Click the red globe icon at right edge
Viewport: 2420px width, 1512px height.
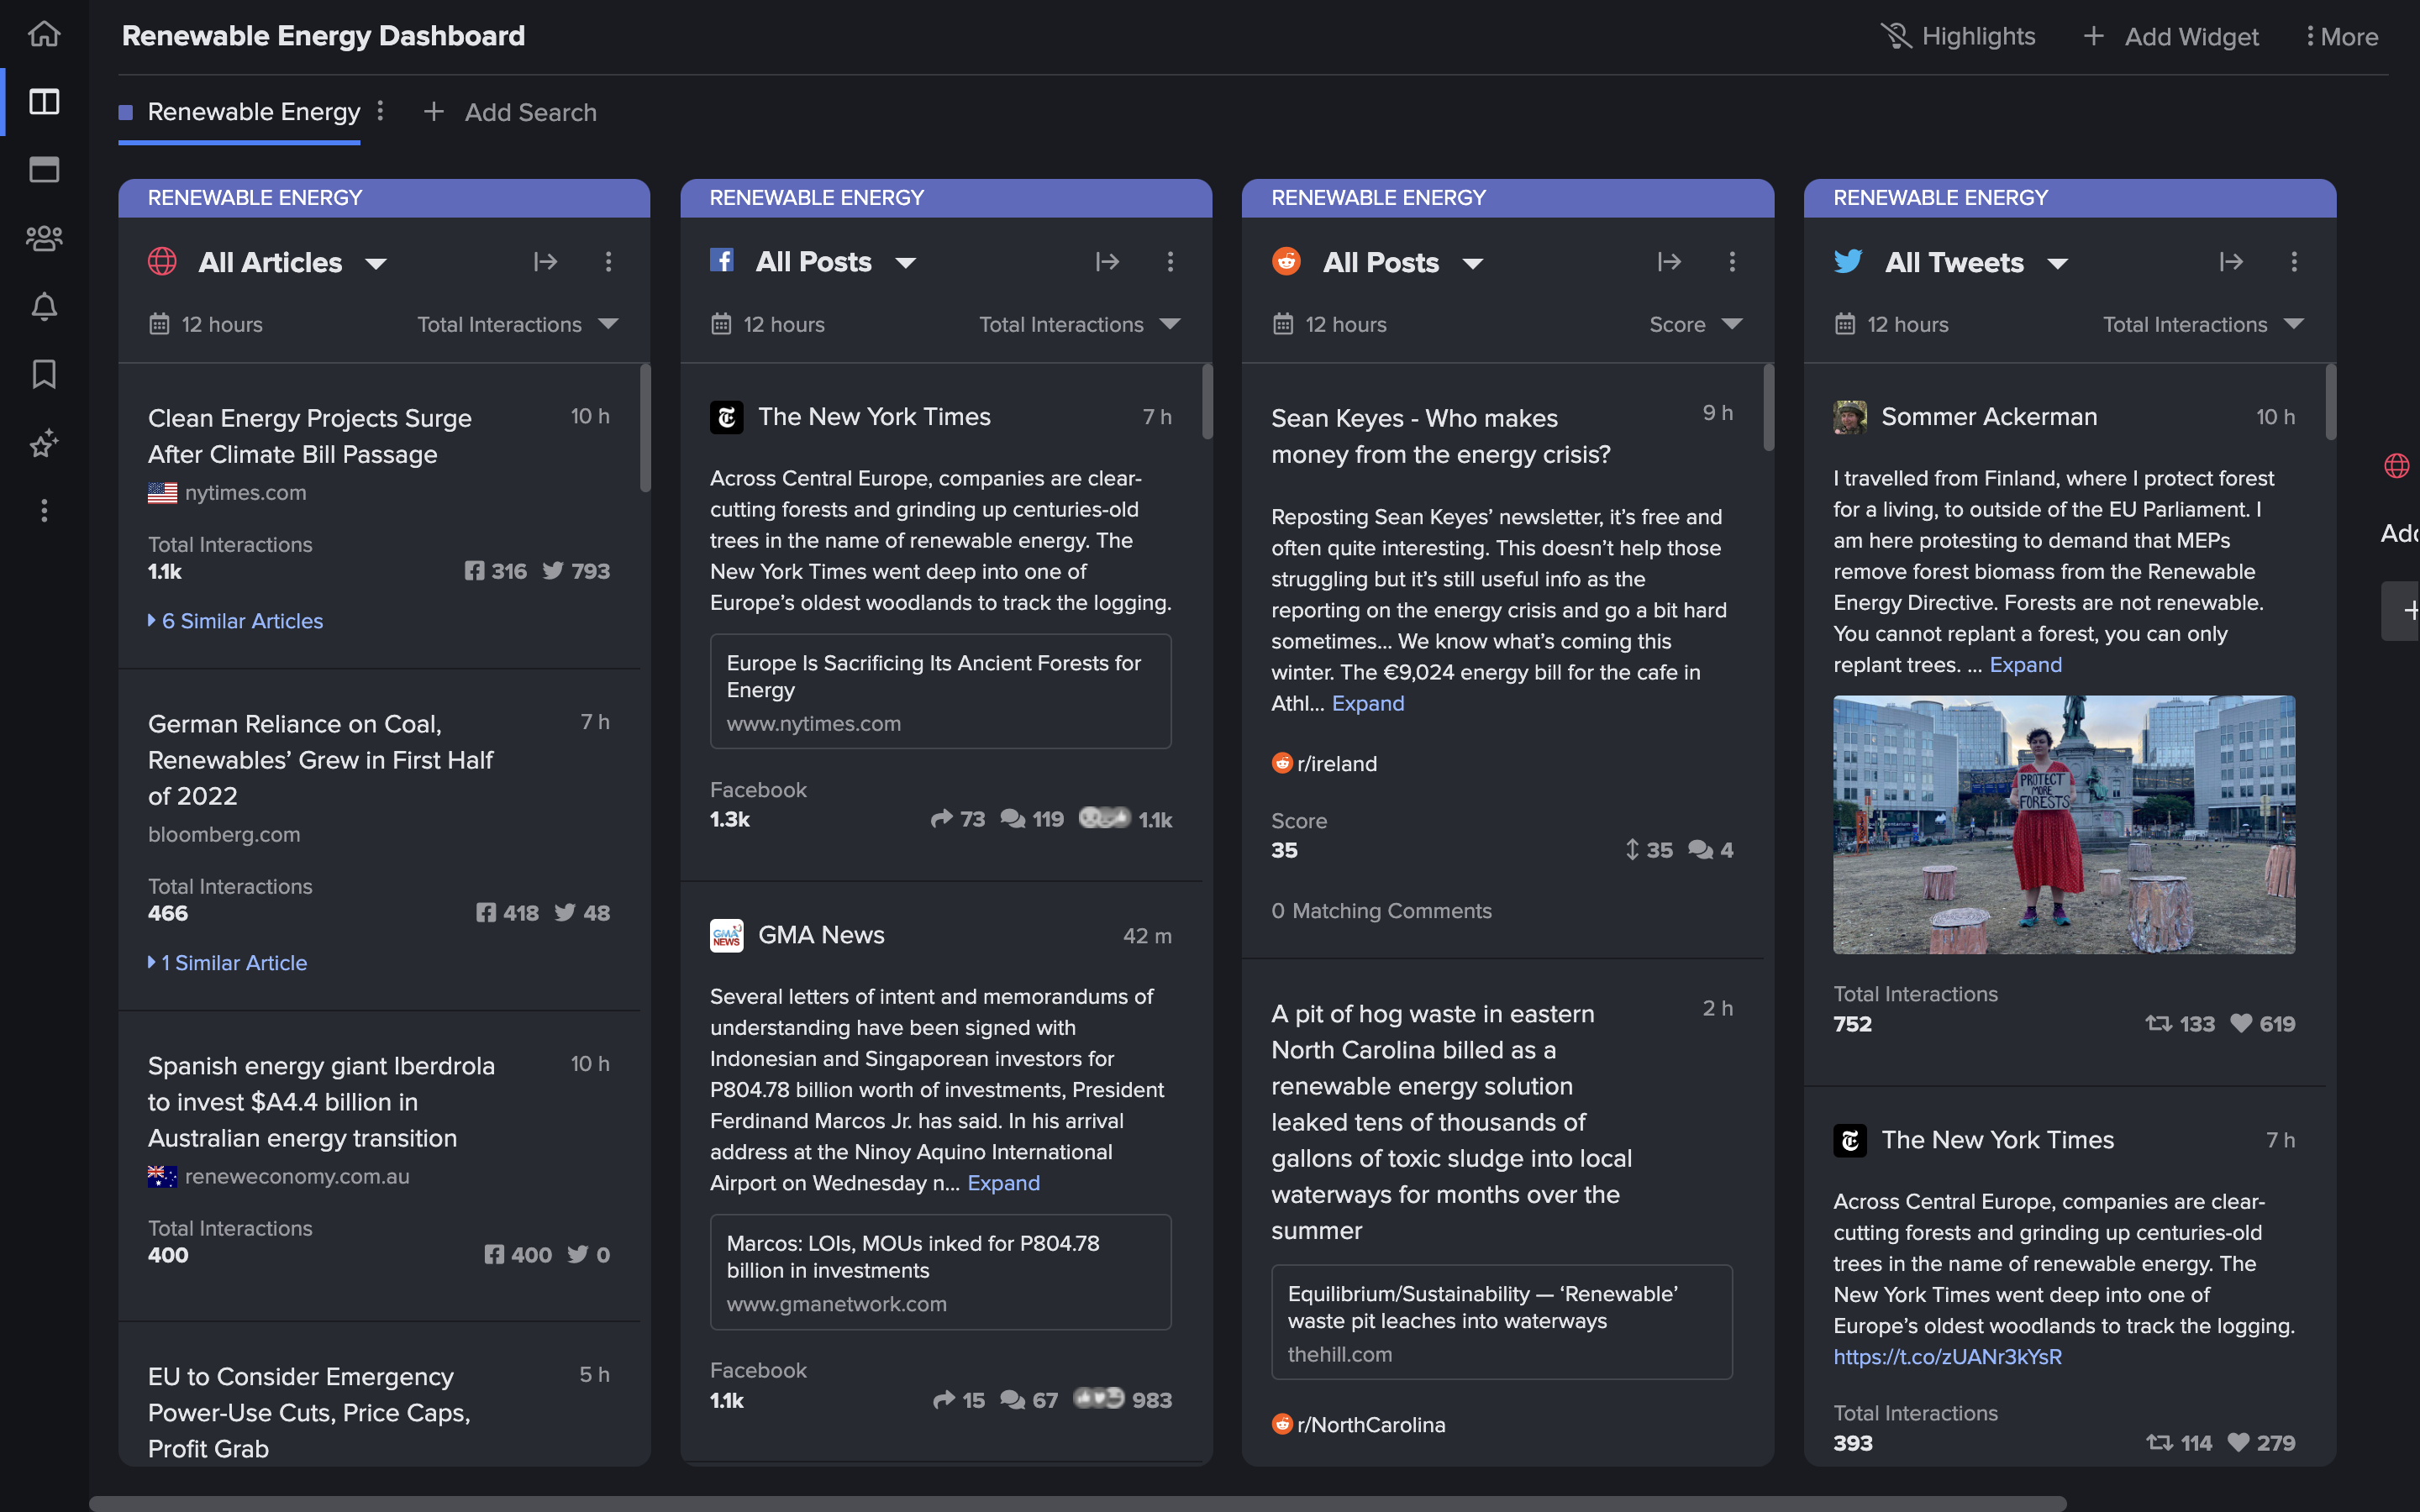2397,466
